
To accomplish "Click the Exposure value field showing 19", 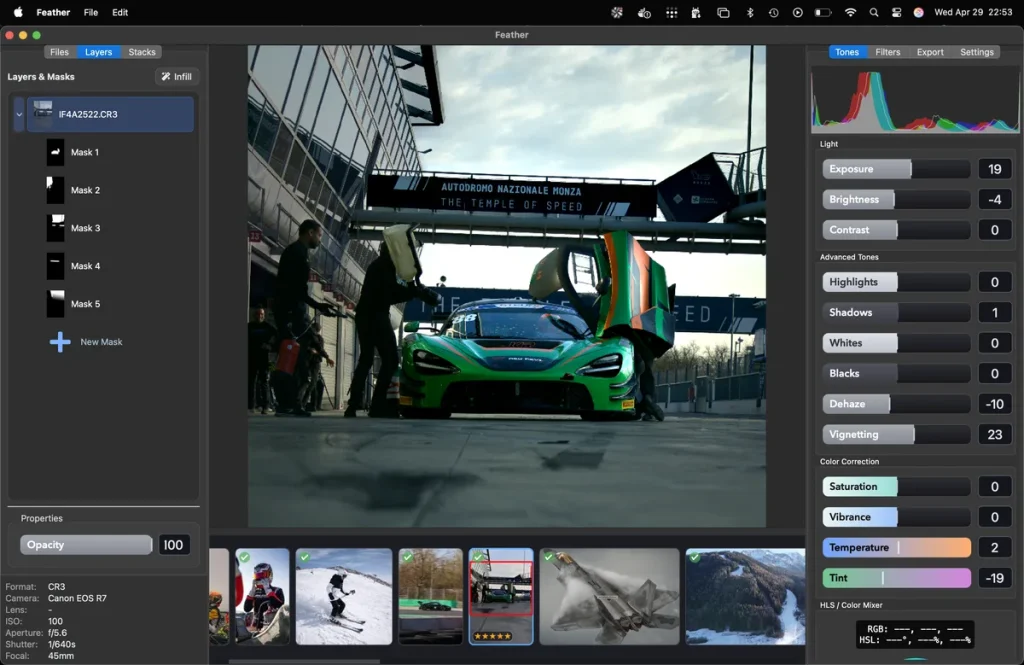I will (995, 169).
